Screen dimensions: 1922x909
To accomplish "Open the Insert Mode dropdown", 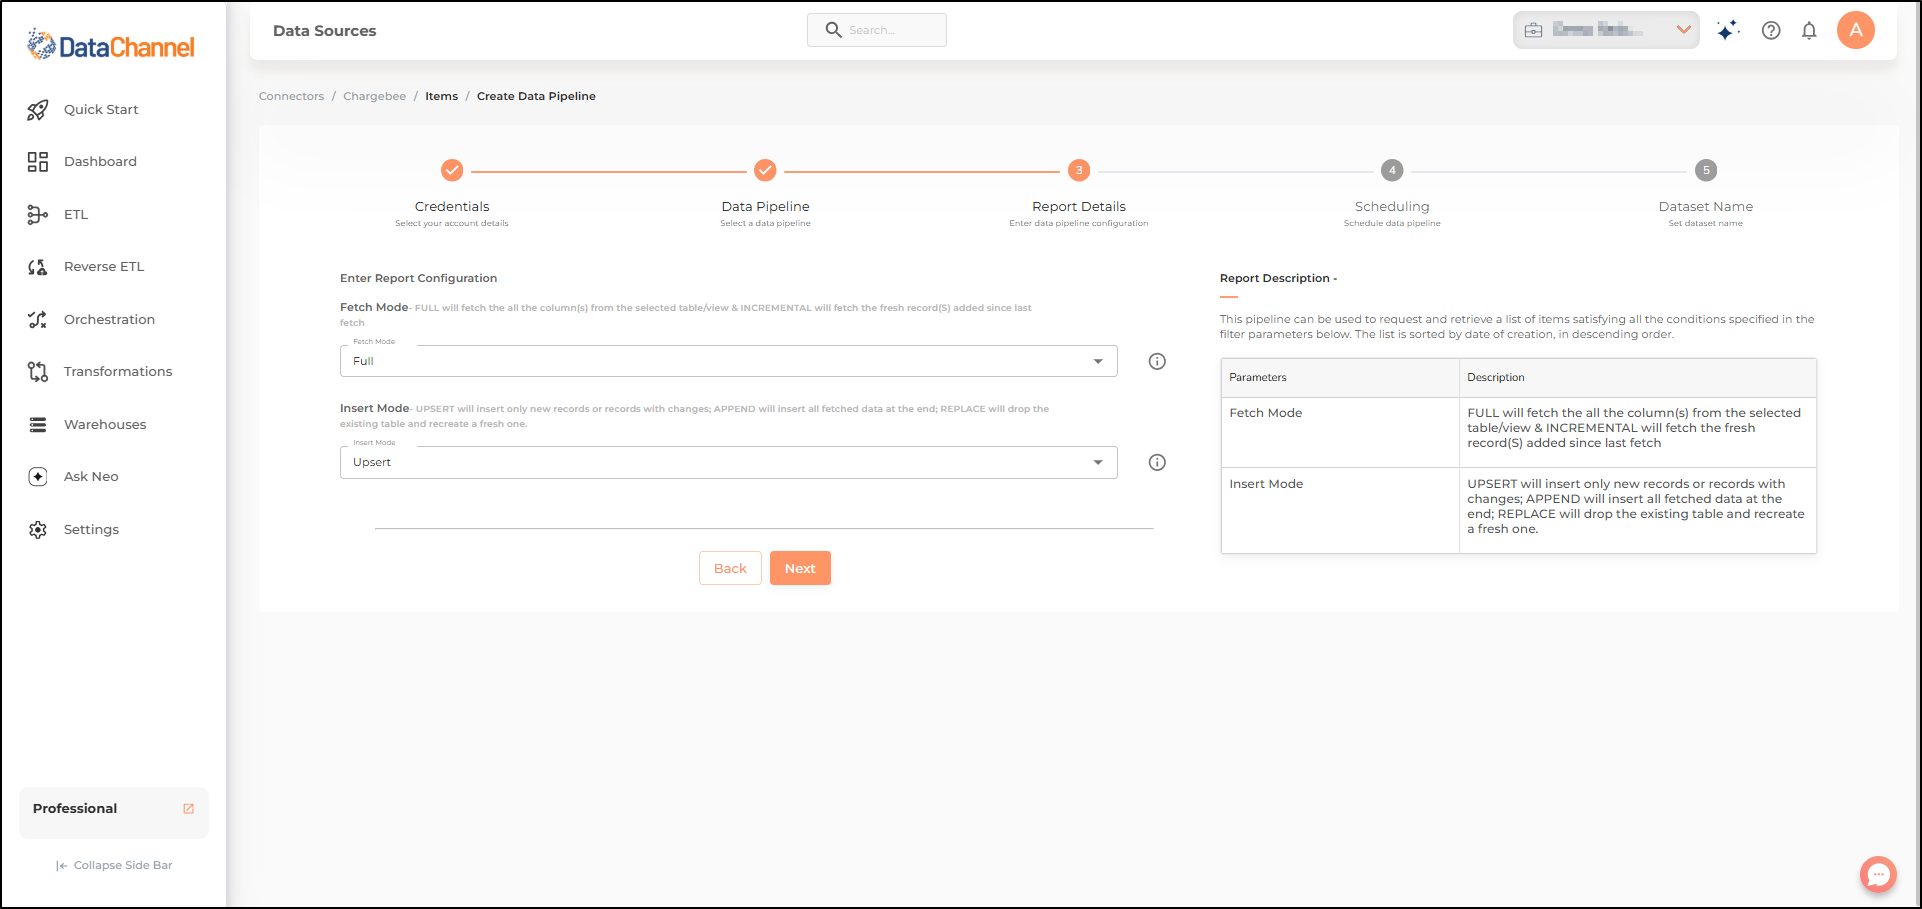I will (728, 462).
